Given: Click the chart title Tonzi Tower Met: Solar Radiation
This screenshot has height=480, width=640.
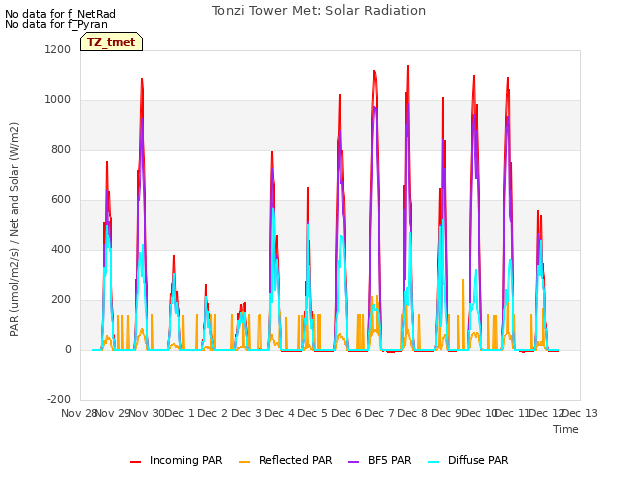Looking at the screenshot, I should (319, 11).
